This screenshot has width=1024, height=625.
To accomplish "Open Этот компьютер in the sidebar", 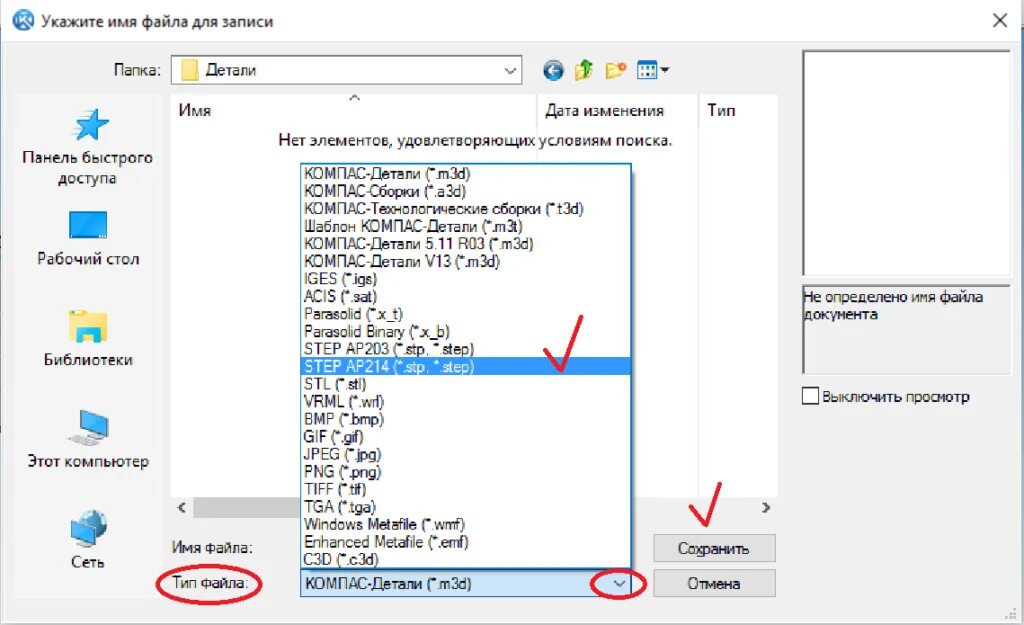I will coord(88,440).
